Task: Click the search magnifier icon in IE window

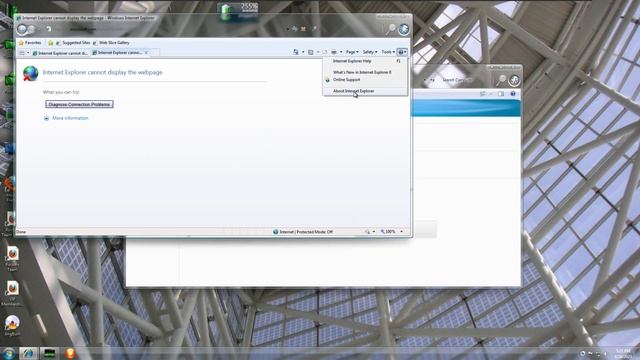Action: 391,29
